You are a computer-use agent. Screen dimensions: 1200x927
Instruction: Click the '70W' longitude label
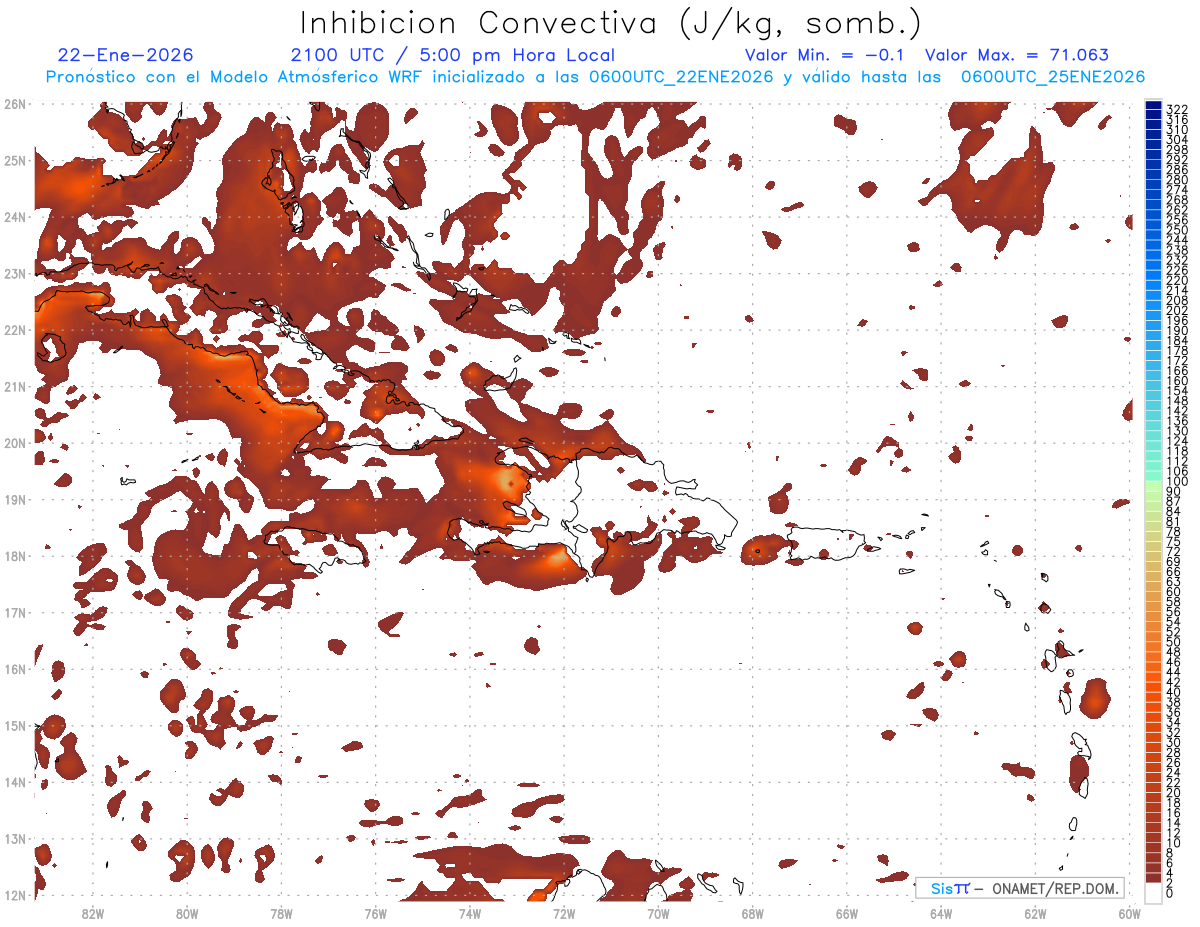pos(658,913)
